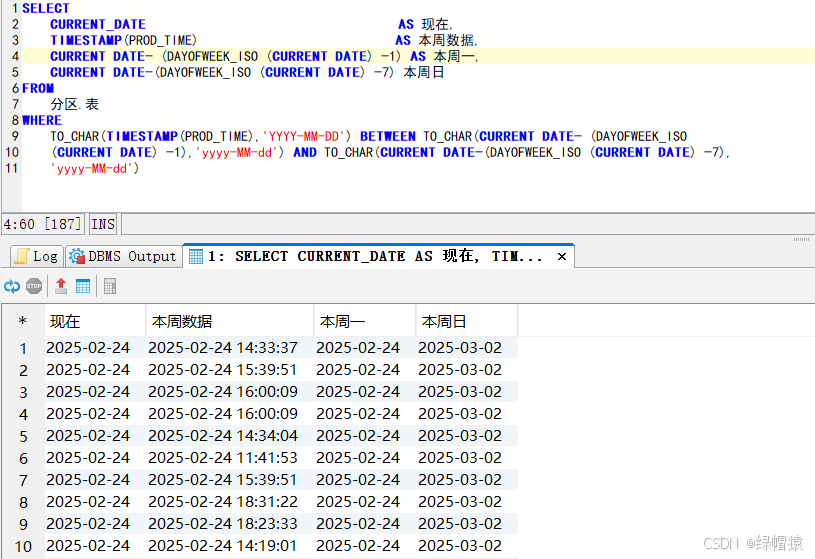The image size is (815, 559).
Task: Click the grid view icon in toolbar
Action: pyautogui.click(x=83, y=286)
